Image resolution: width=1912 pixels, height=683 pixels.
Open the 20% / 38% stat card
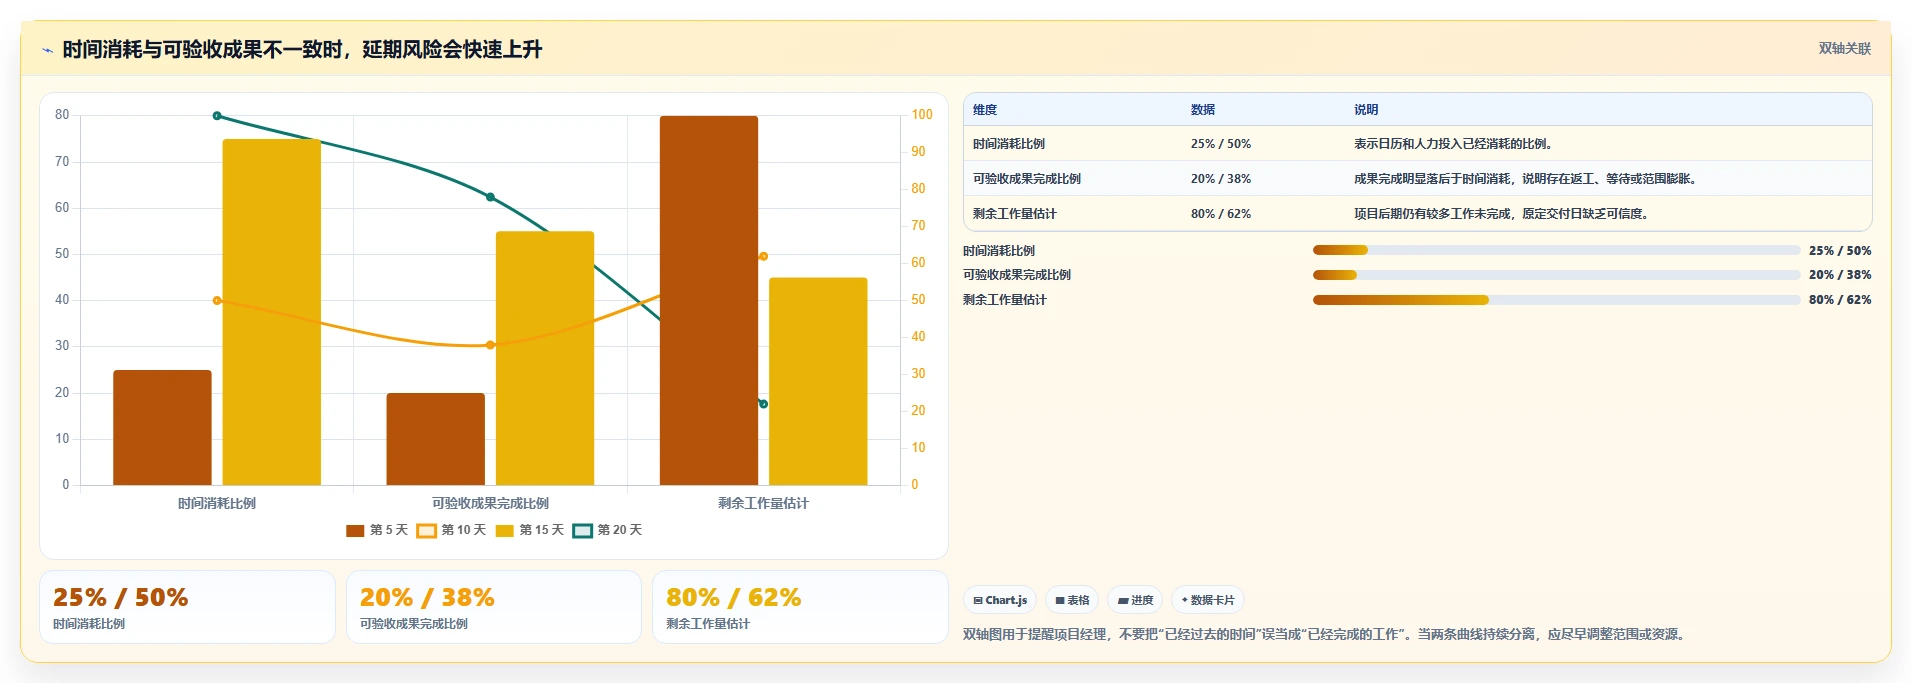pyautogui.click(x=494, y=607)
